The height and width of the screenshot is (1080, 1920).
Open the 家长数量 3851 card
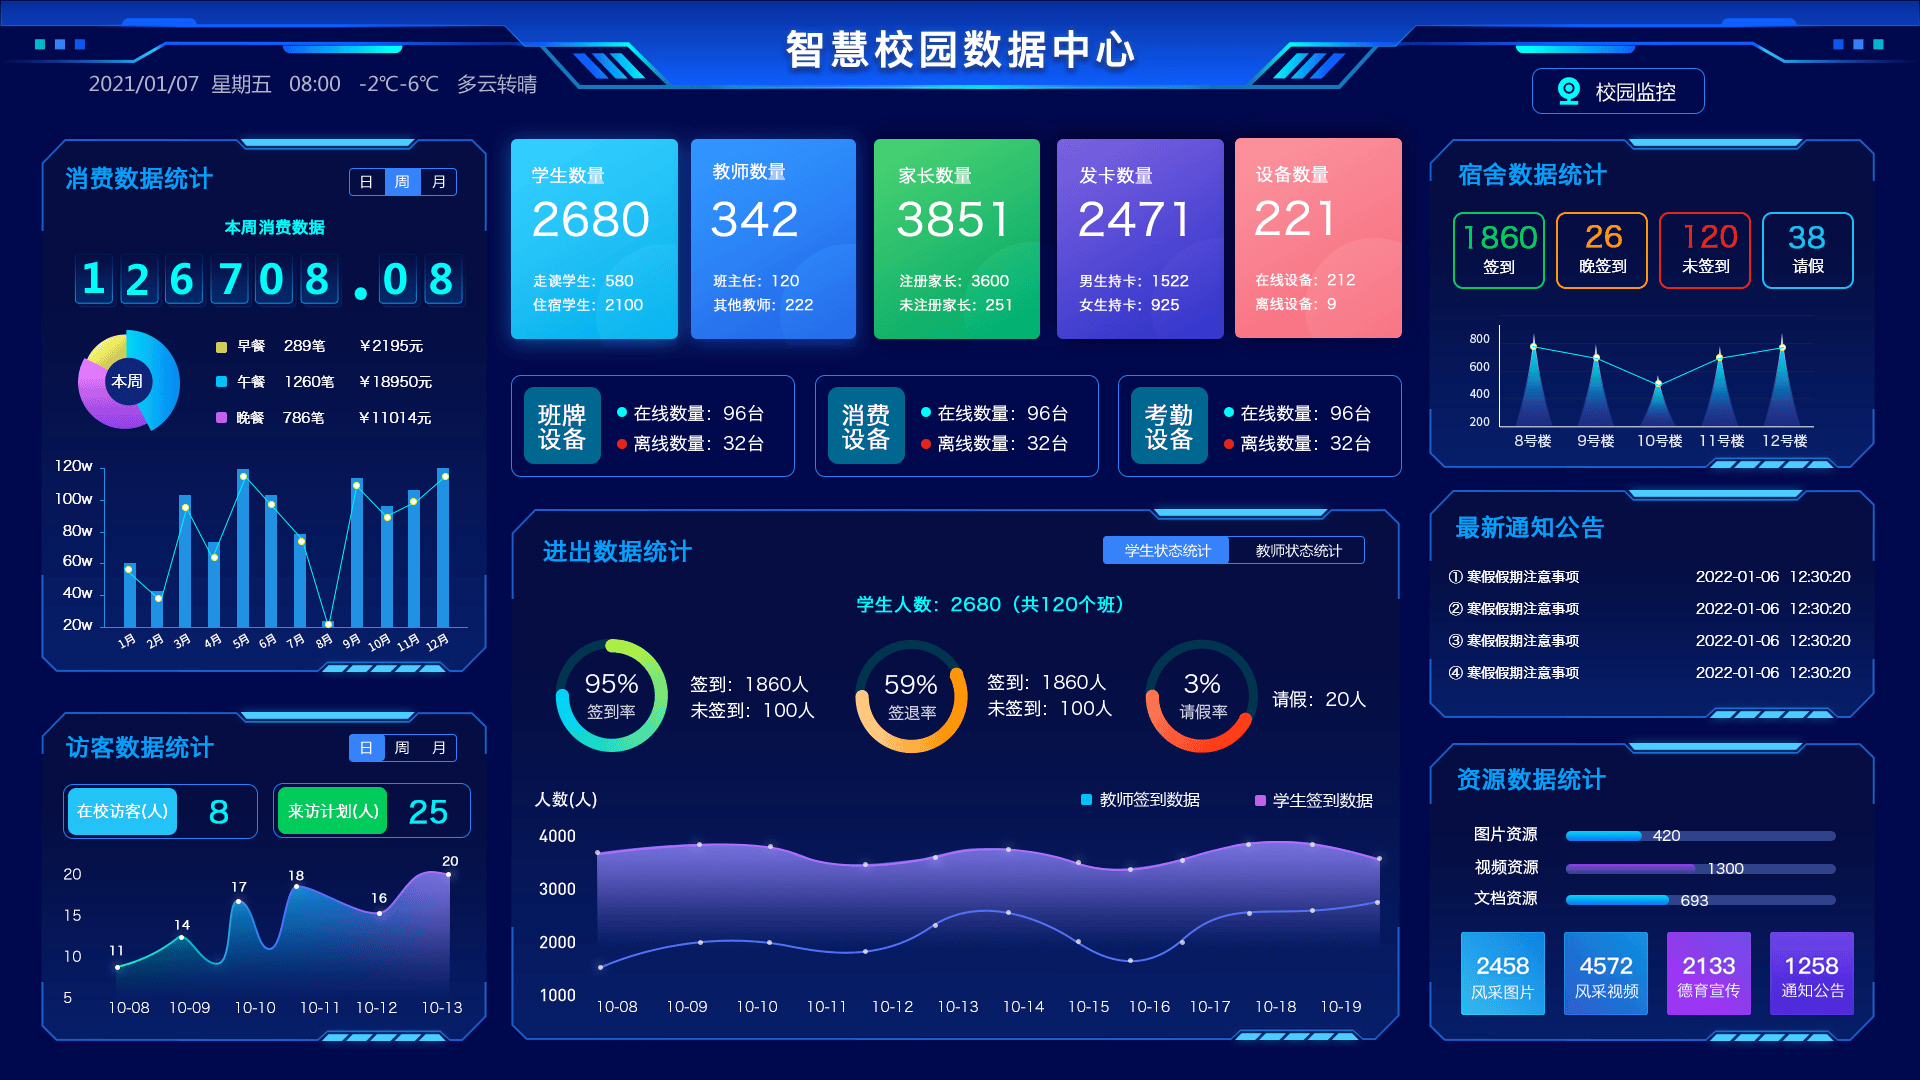point(957,239)
